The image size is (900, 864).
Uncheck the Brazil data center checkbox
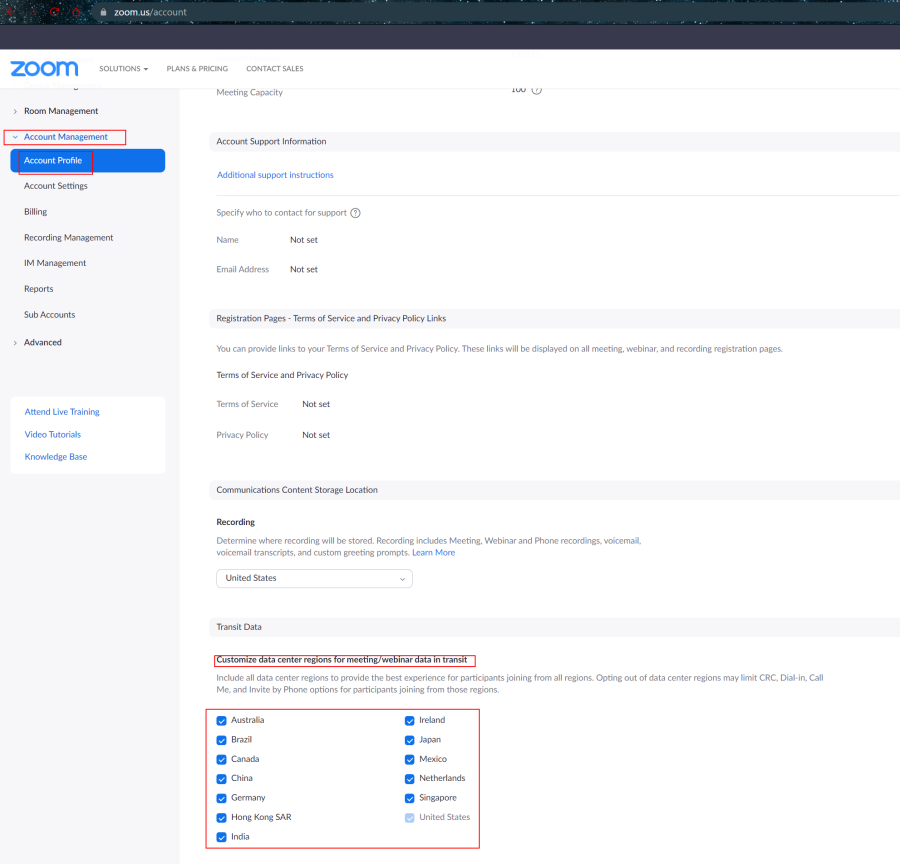point(222,740)
